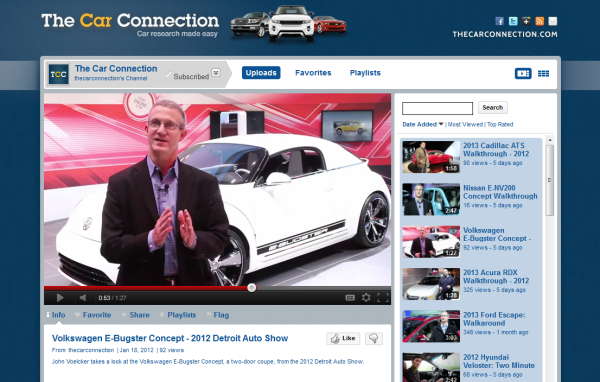Click the Search button
This screenshot has width=600, height=382.
pyautogui.click(x=493, y=108)
